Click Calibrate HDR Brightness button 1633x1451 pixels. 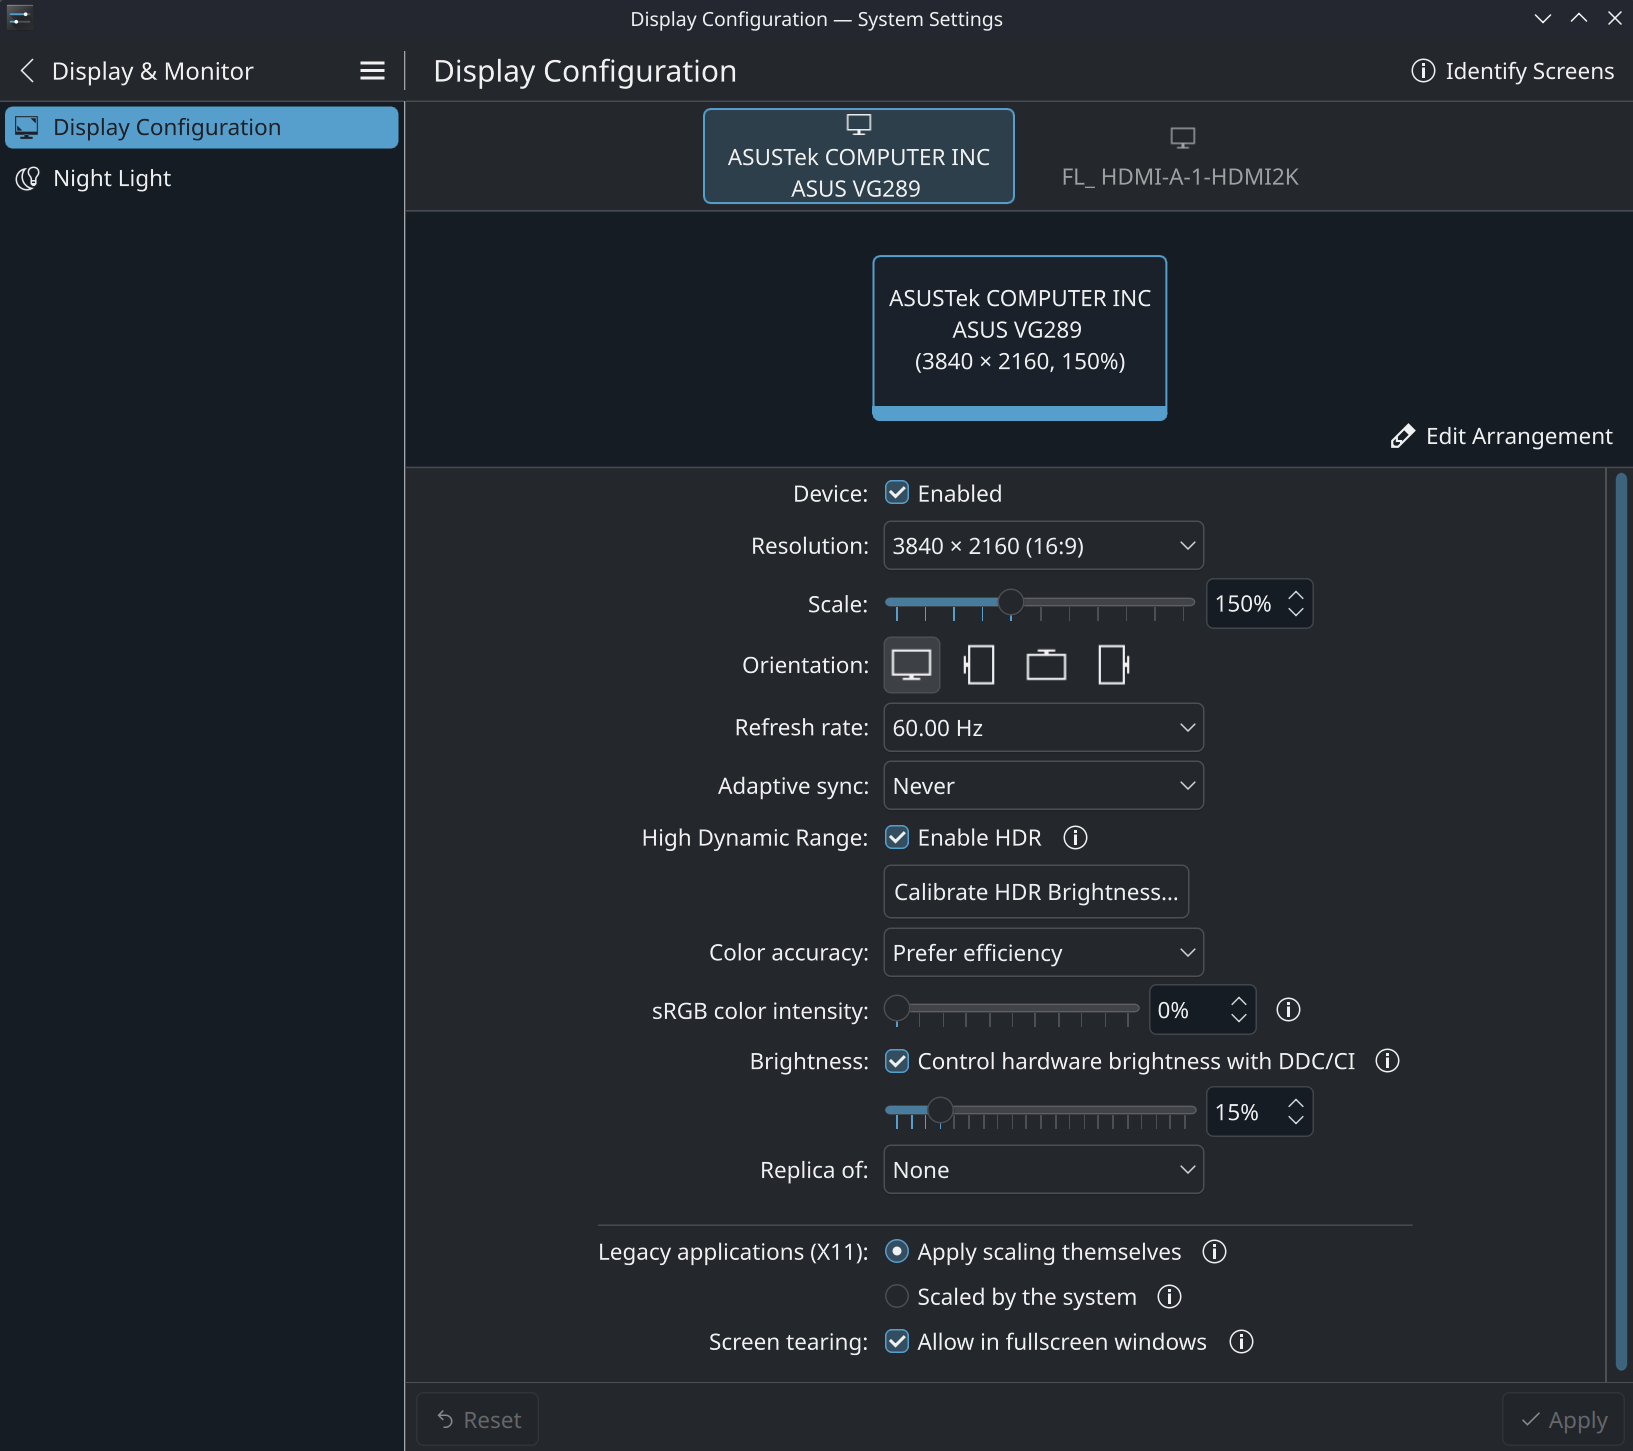click(x=1036, y=892)
